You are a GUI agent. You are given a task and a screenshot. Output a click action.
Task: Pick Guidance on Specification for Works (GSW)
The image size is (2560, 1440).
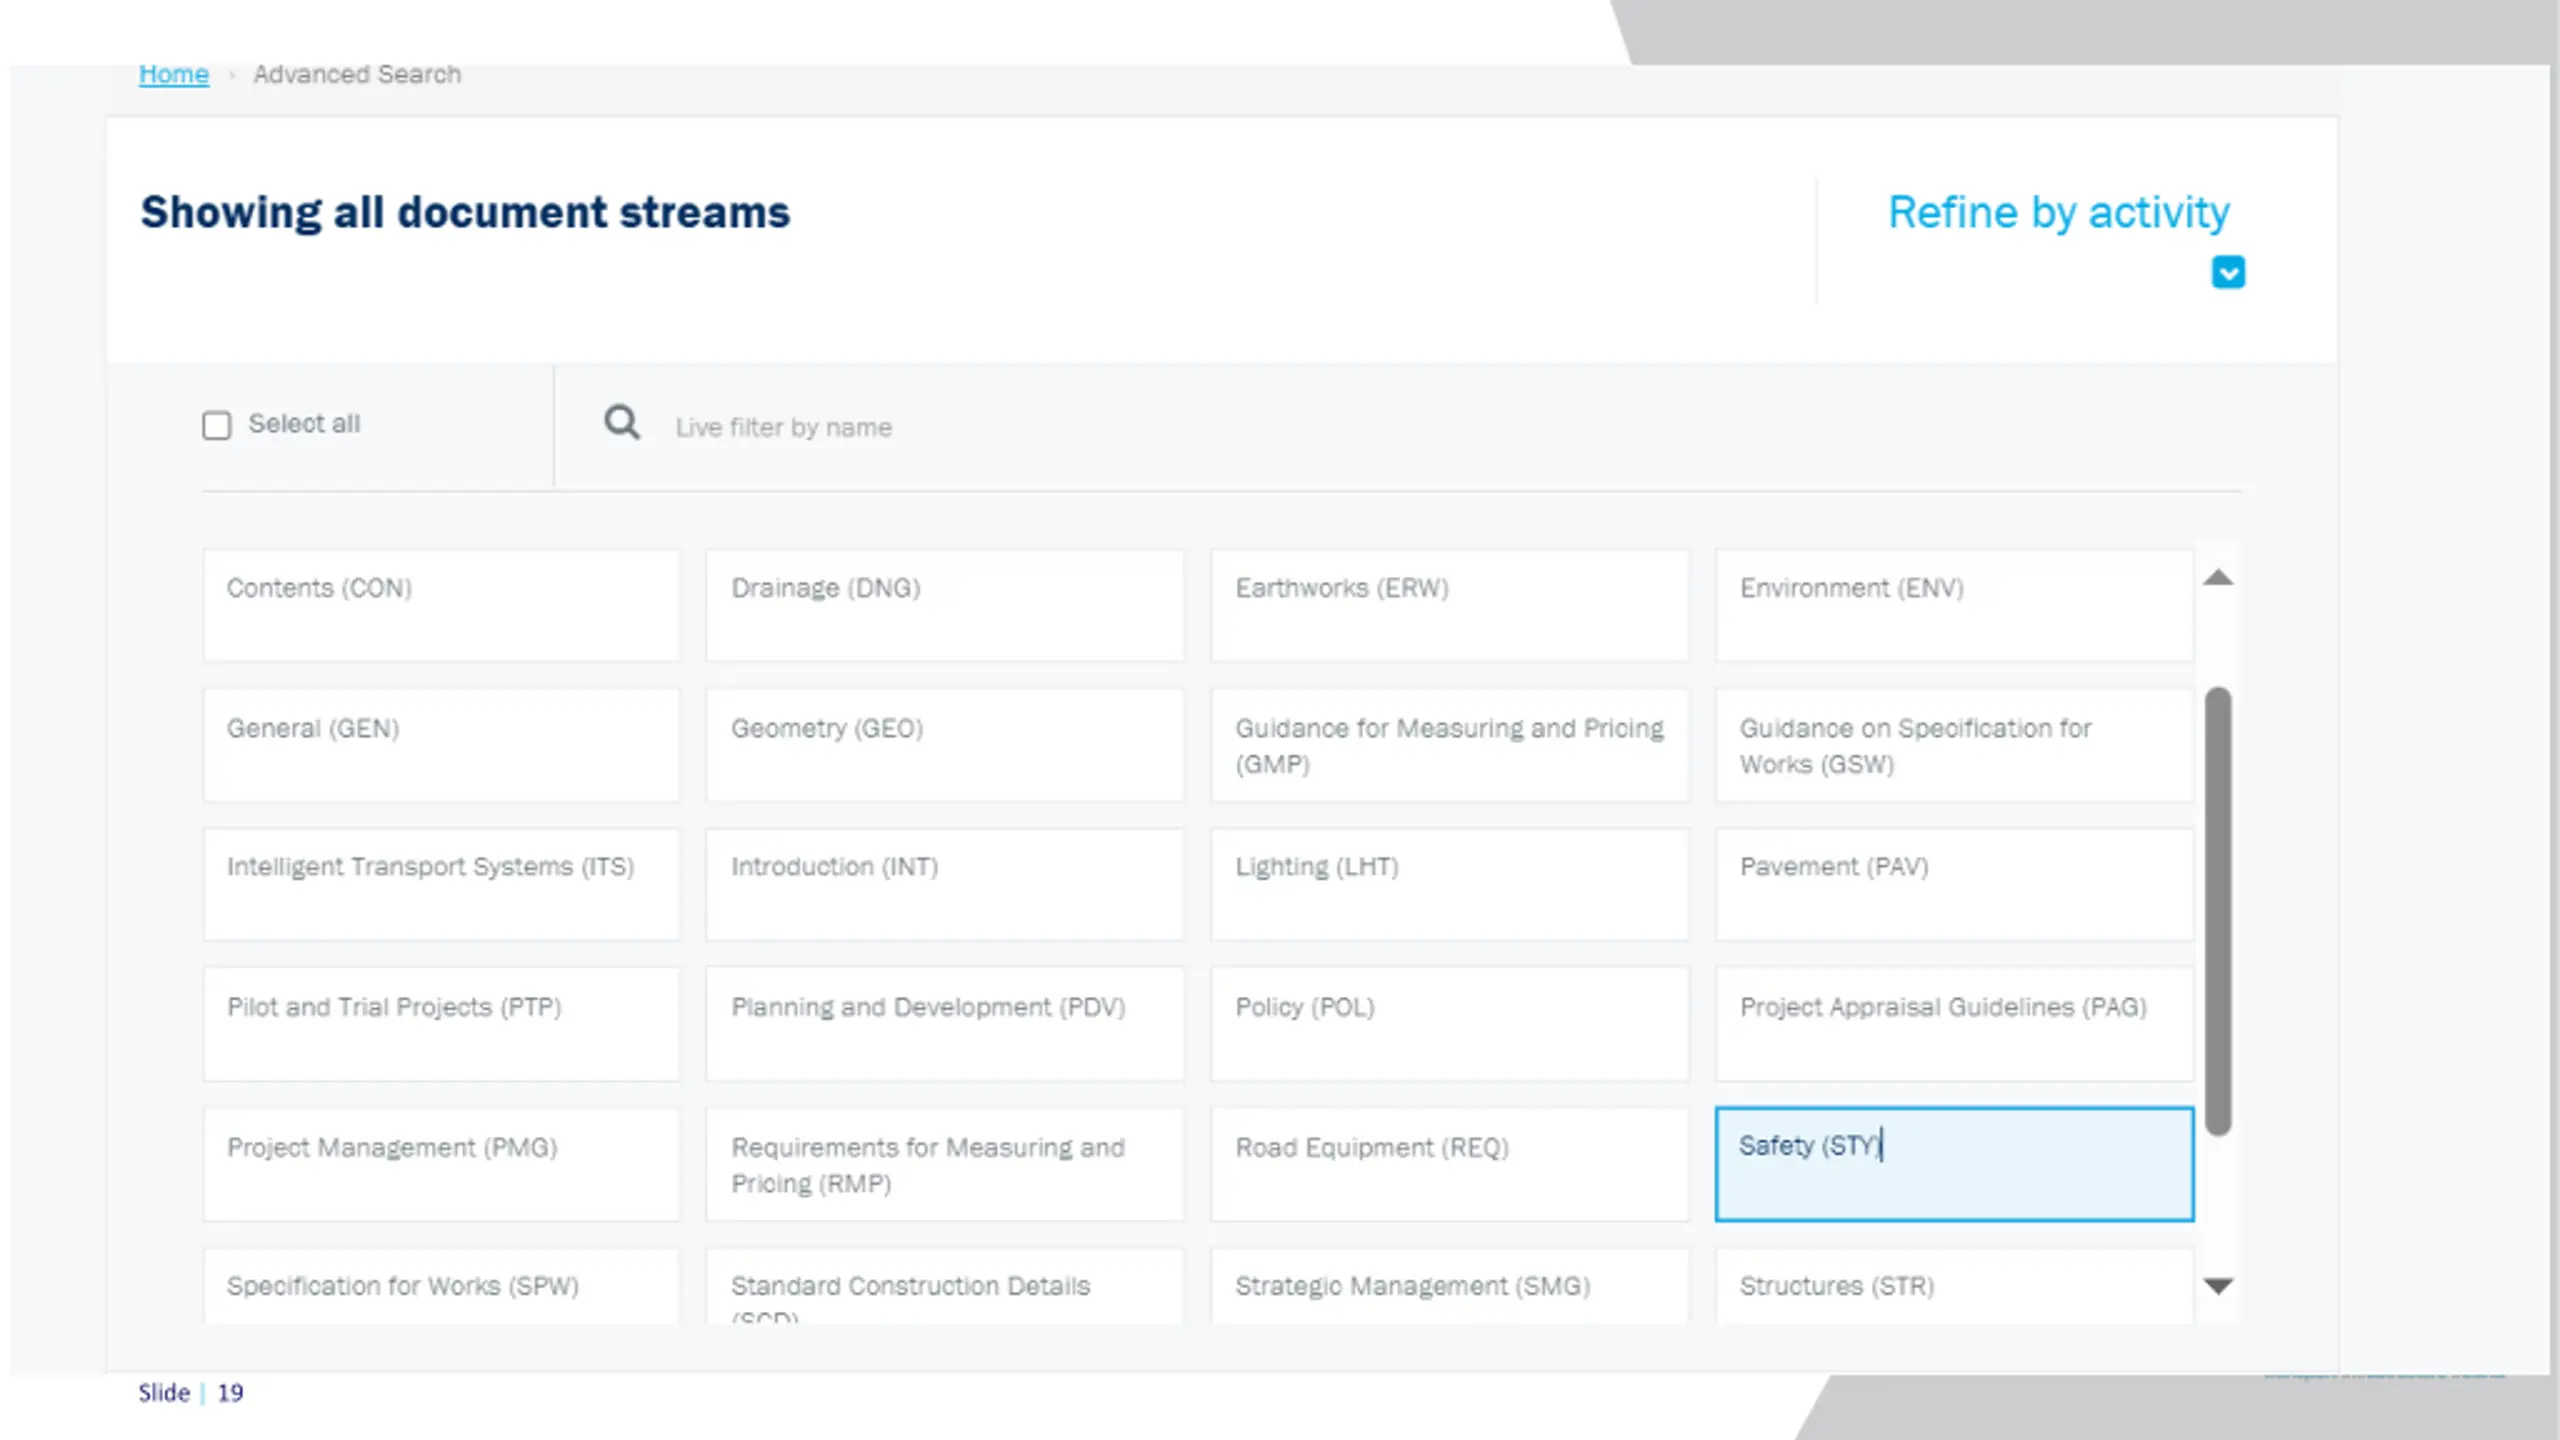[x=1954, y=745]
